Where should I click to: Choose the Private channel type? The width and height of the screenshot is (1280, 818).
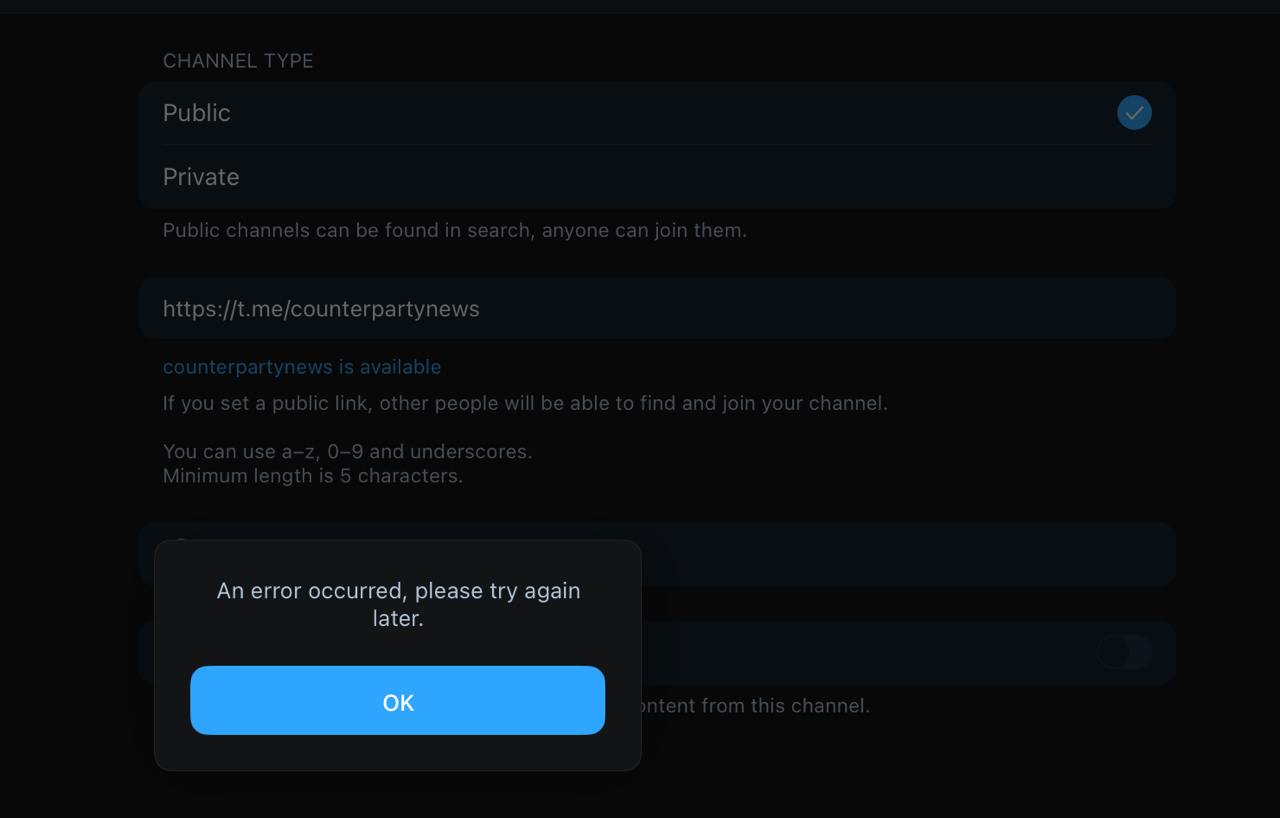click(656, 177)
